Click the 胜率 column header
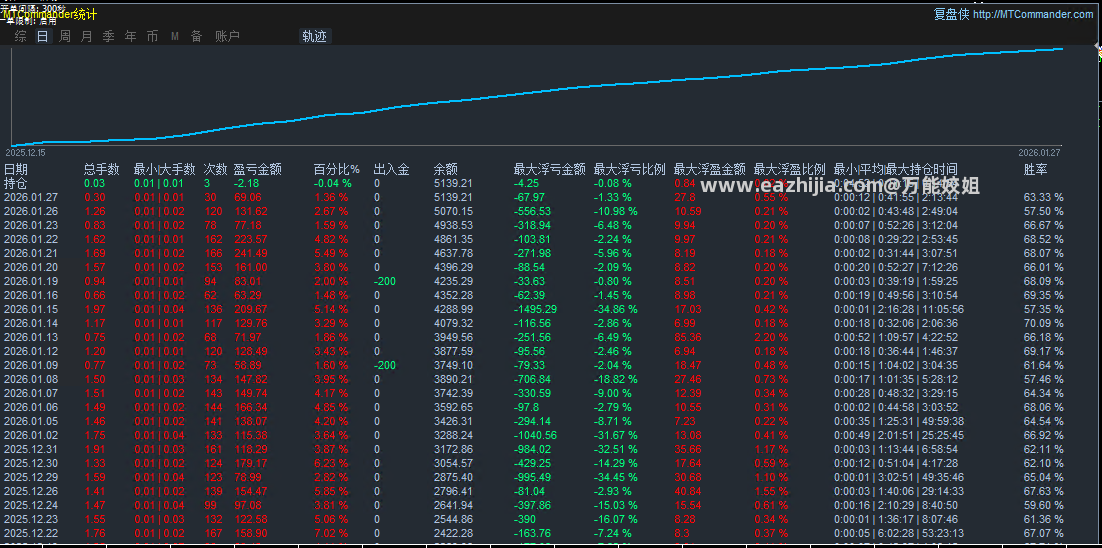Viewport: 1102px width, 548px height. 1036,169
